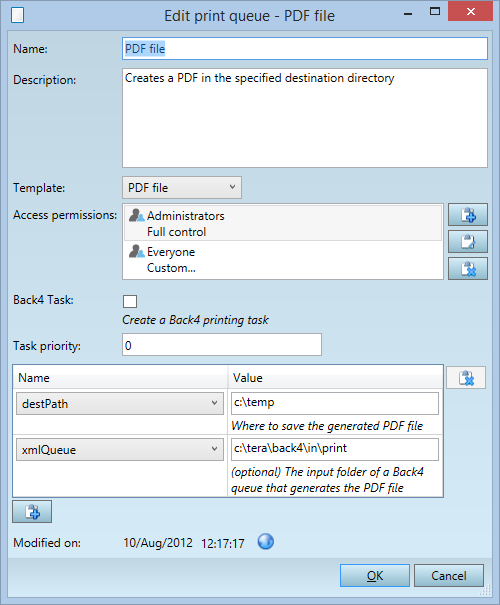Viewport: 500px width, 605px height.
Task: Click the c:\temp value field
Action: 335,403
